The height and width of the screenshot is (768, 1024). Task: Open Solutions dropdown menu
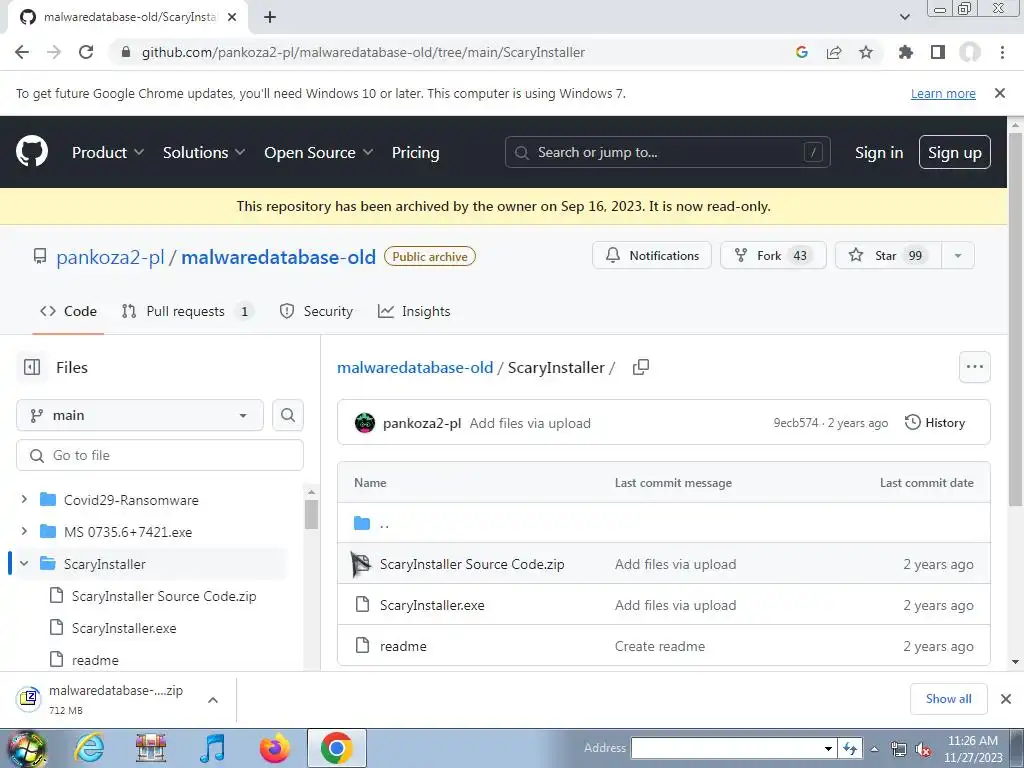coord(204,152)
